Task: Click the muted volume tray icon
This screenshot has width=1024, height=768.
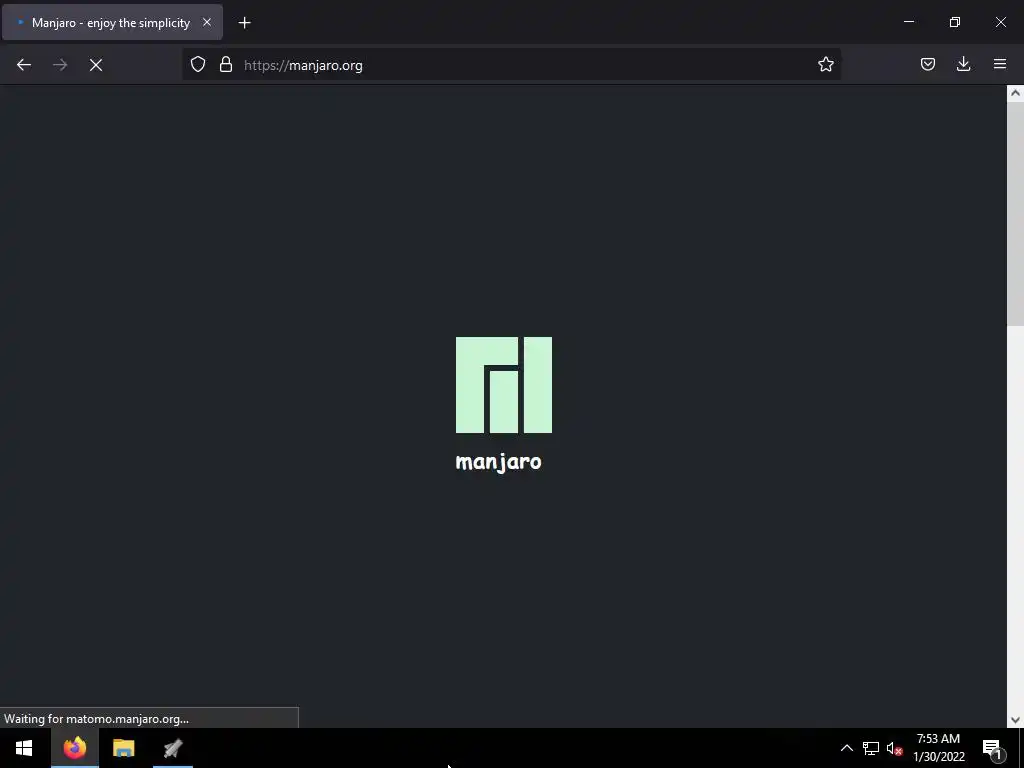Action: coord(894,748)
